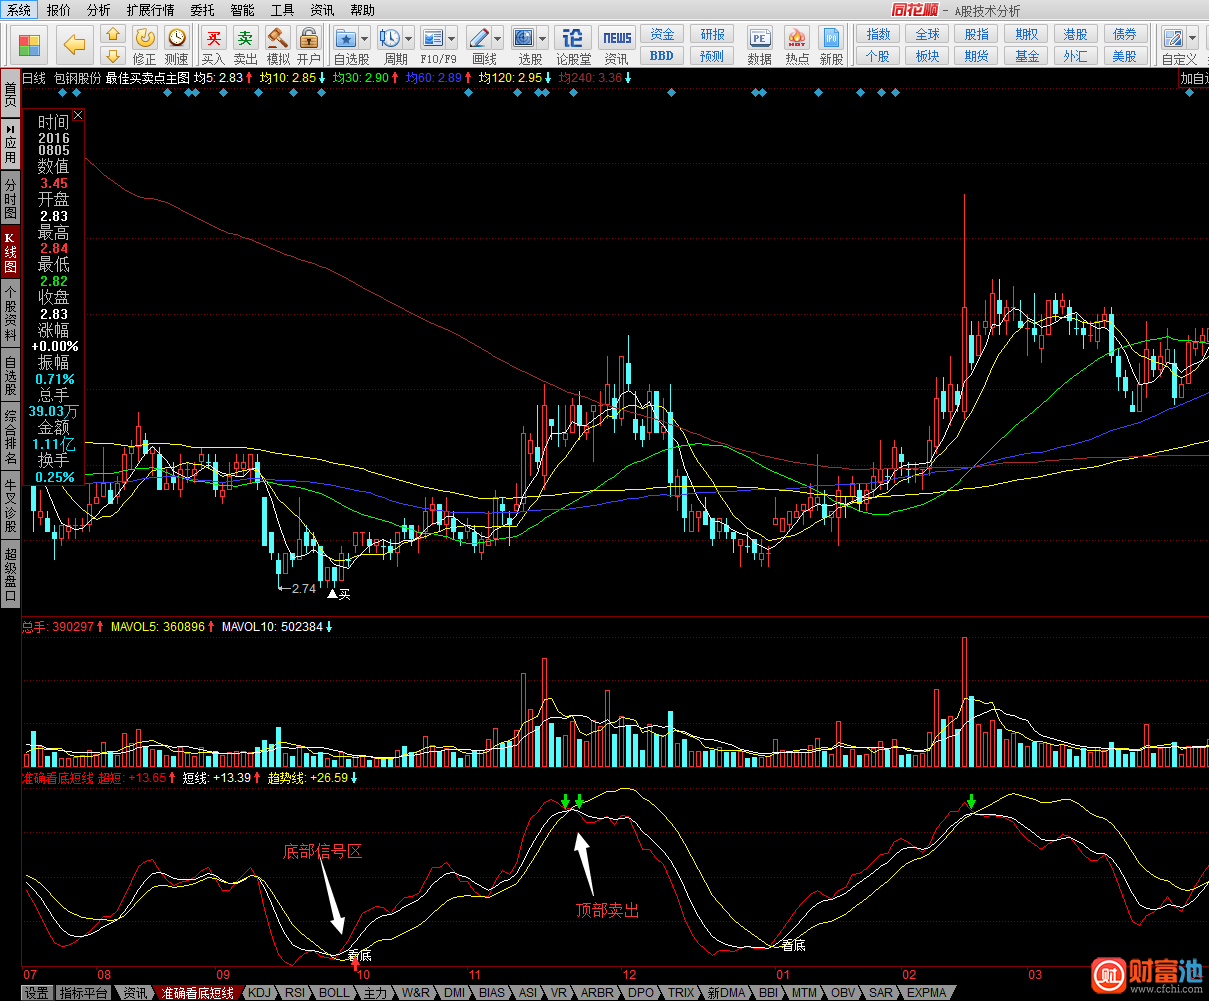Click the 指数 button

[878, 34]
